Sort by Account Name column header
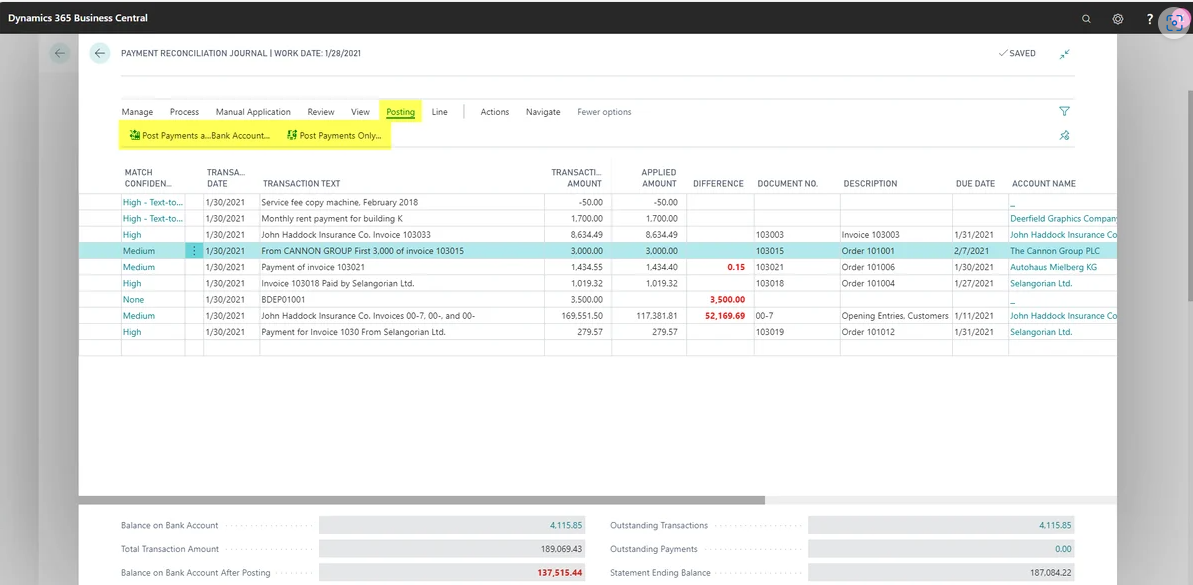Viewport: 1193px width, 585px height. click(x=1044, y=183)
